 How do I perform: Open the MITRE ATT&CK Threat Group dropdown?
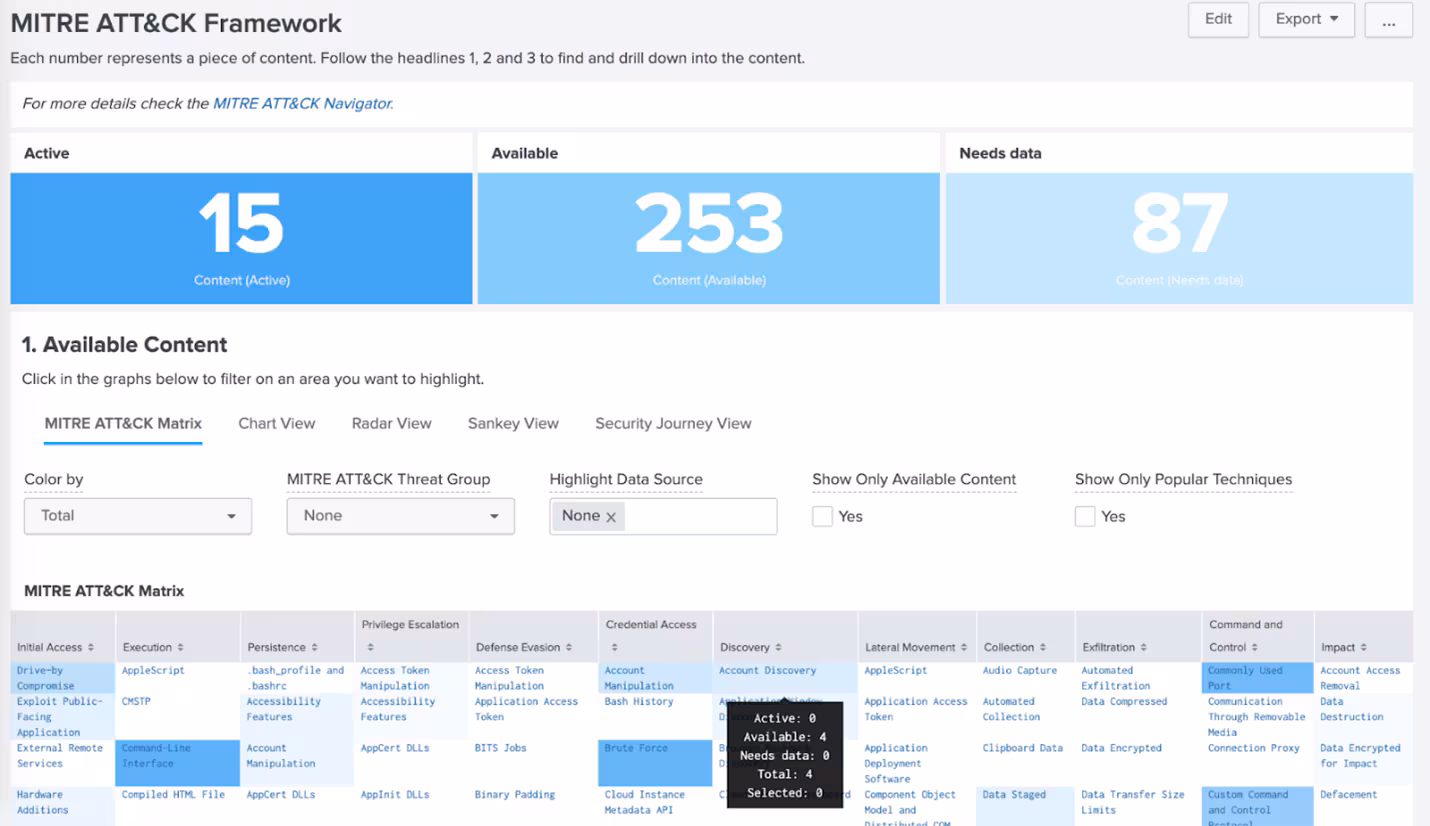pos(400,516)
